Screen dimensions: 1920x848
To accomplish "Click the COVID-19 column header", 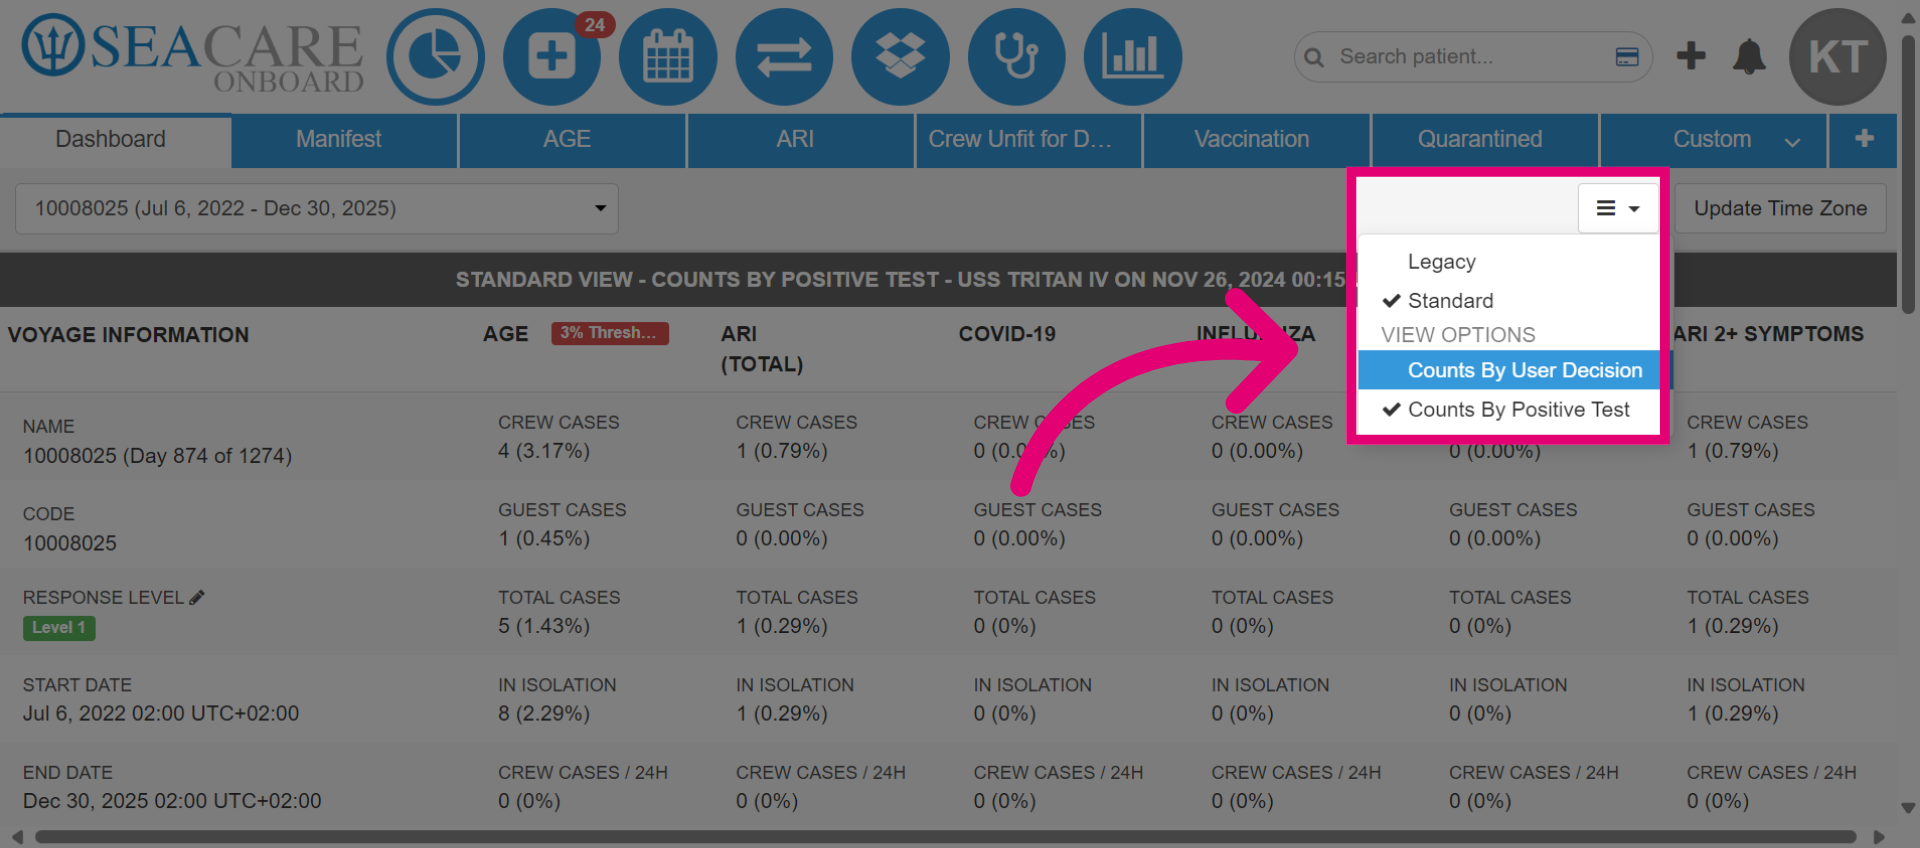I will (1007, 334).
